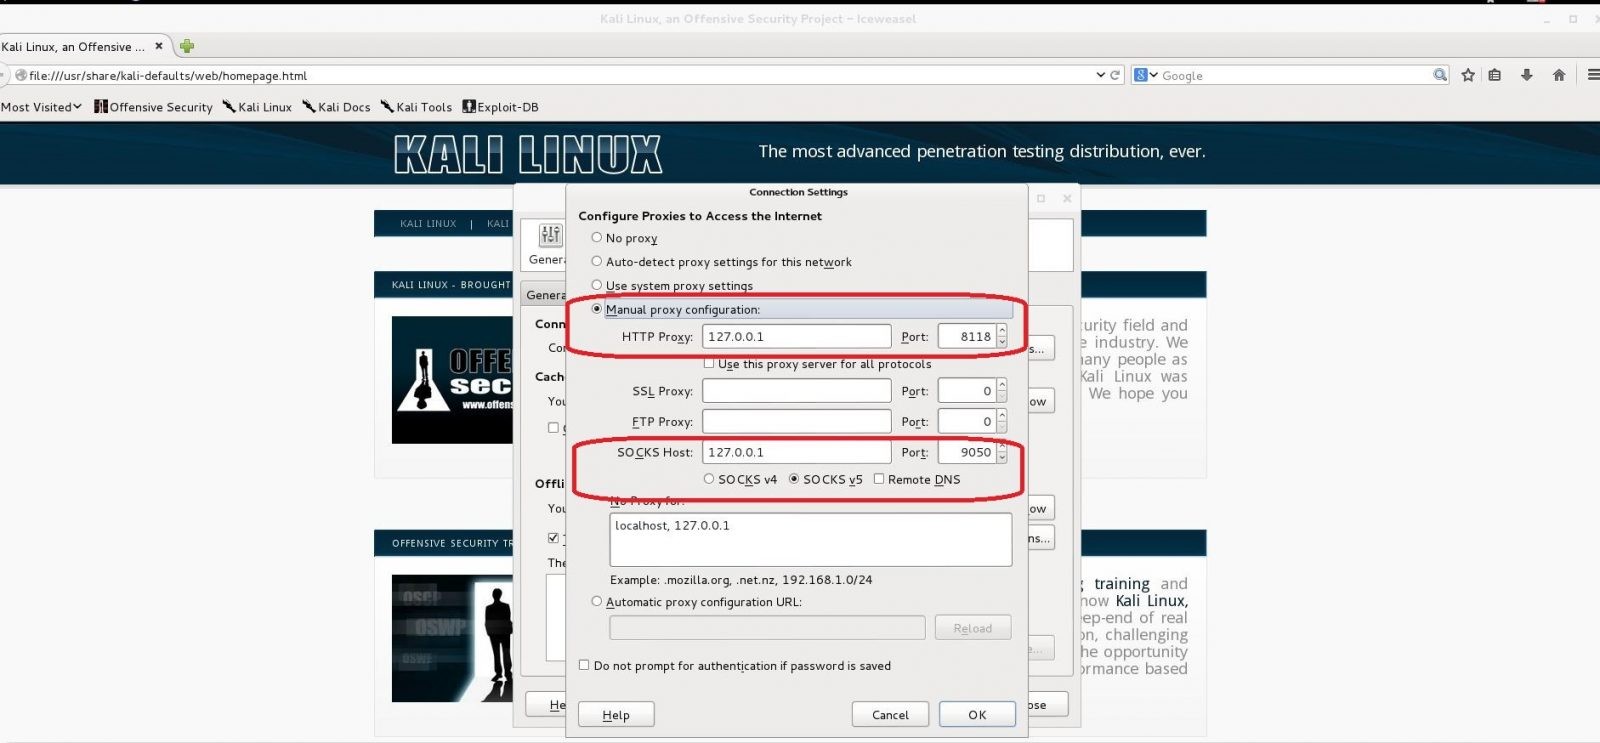Show bookmarks list icon

(1495, 75)
